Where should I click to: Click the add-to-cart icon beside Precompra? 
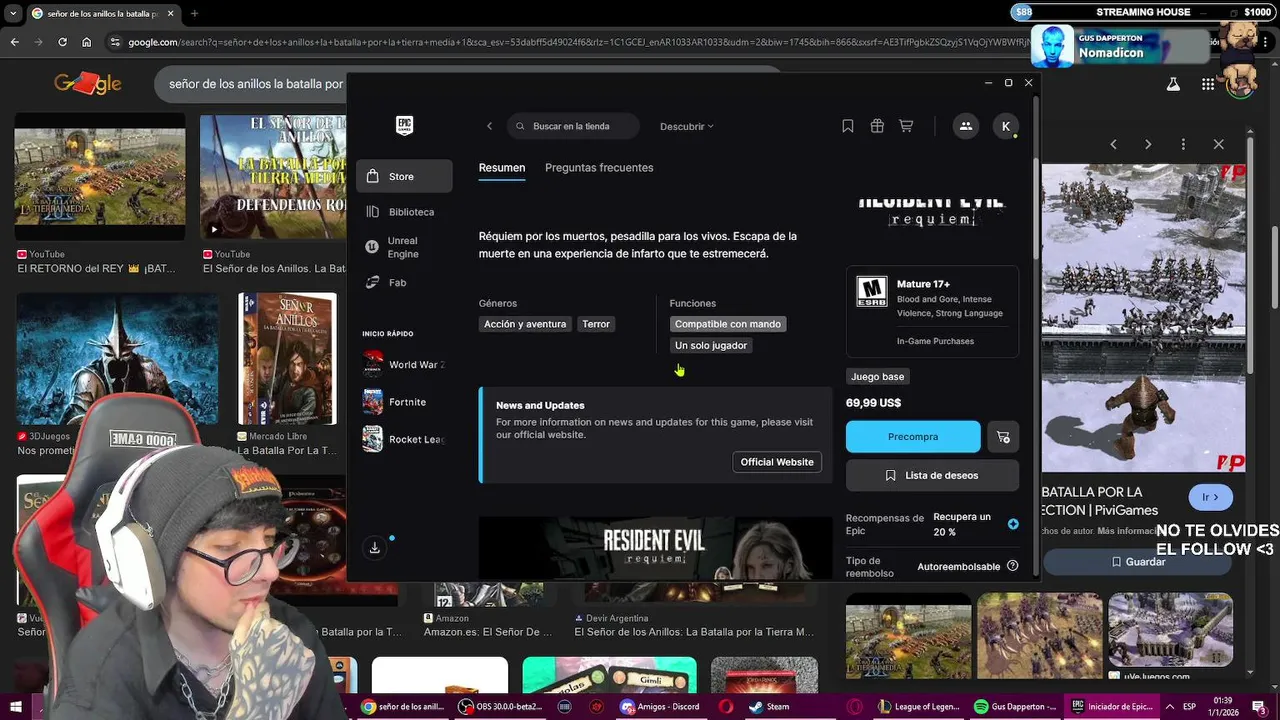pyautogui.click(x=1003, y=437)
